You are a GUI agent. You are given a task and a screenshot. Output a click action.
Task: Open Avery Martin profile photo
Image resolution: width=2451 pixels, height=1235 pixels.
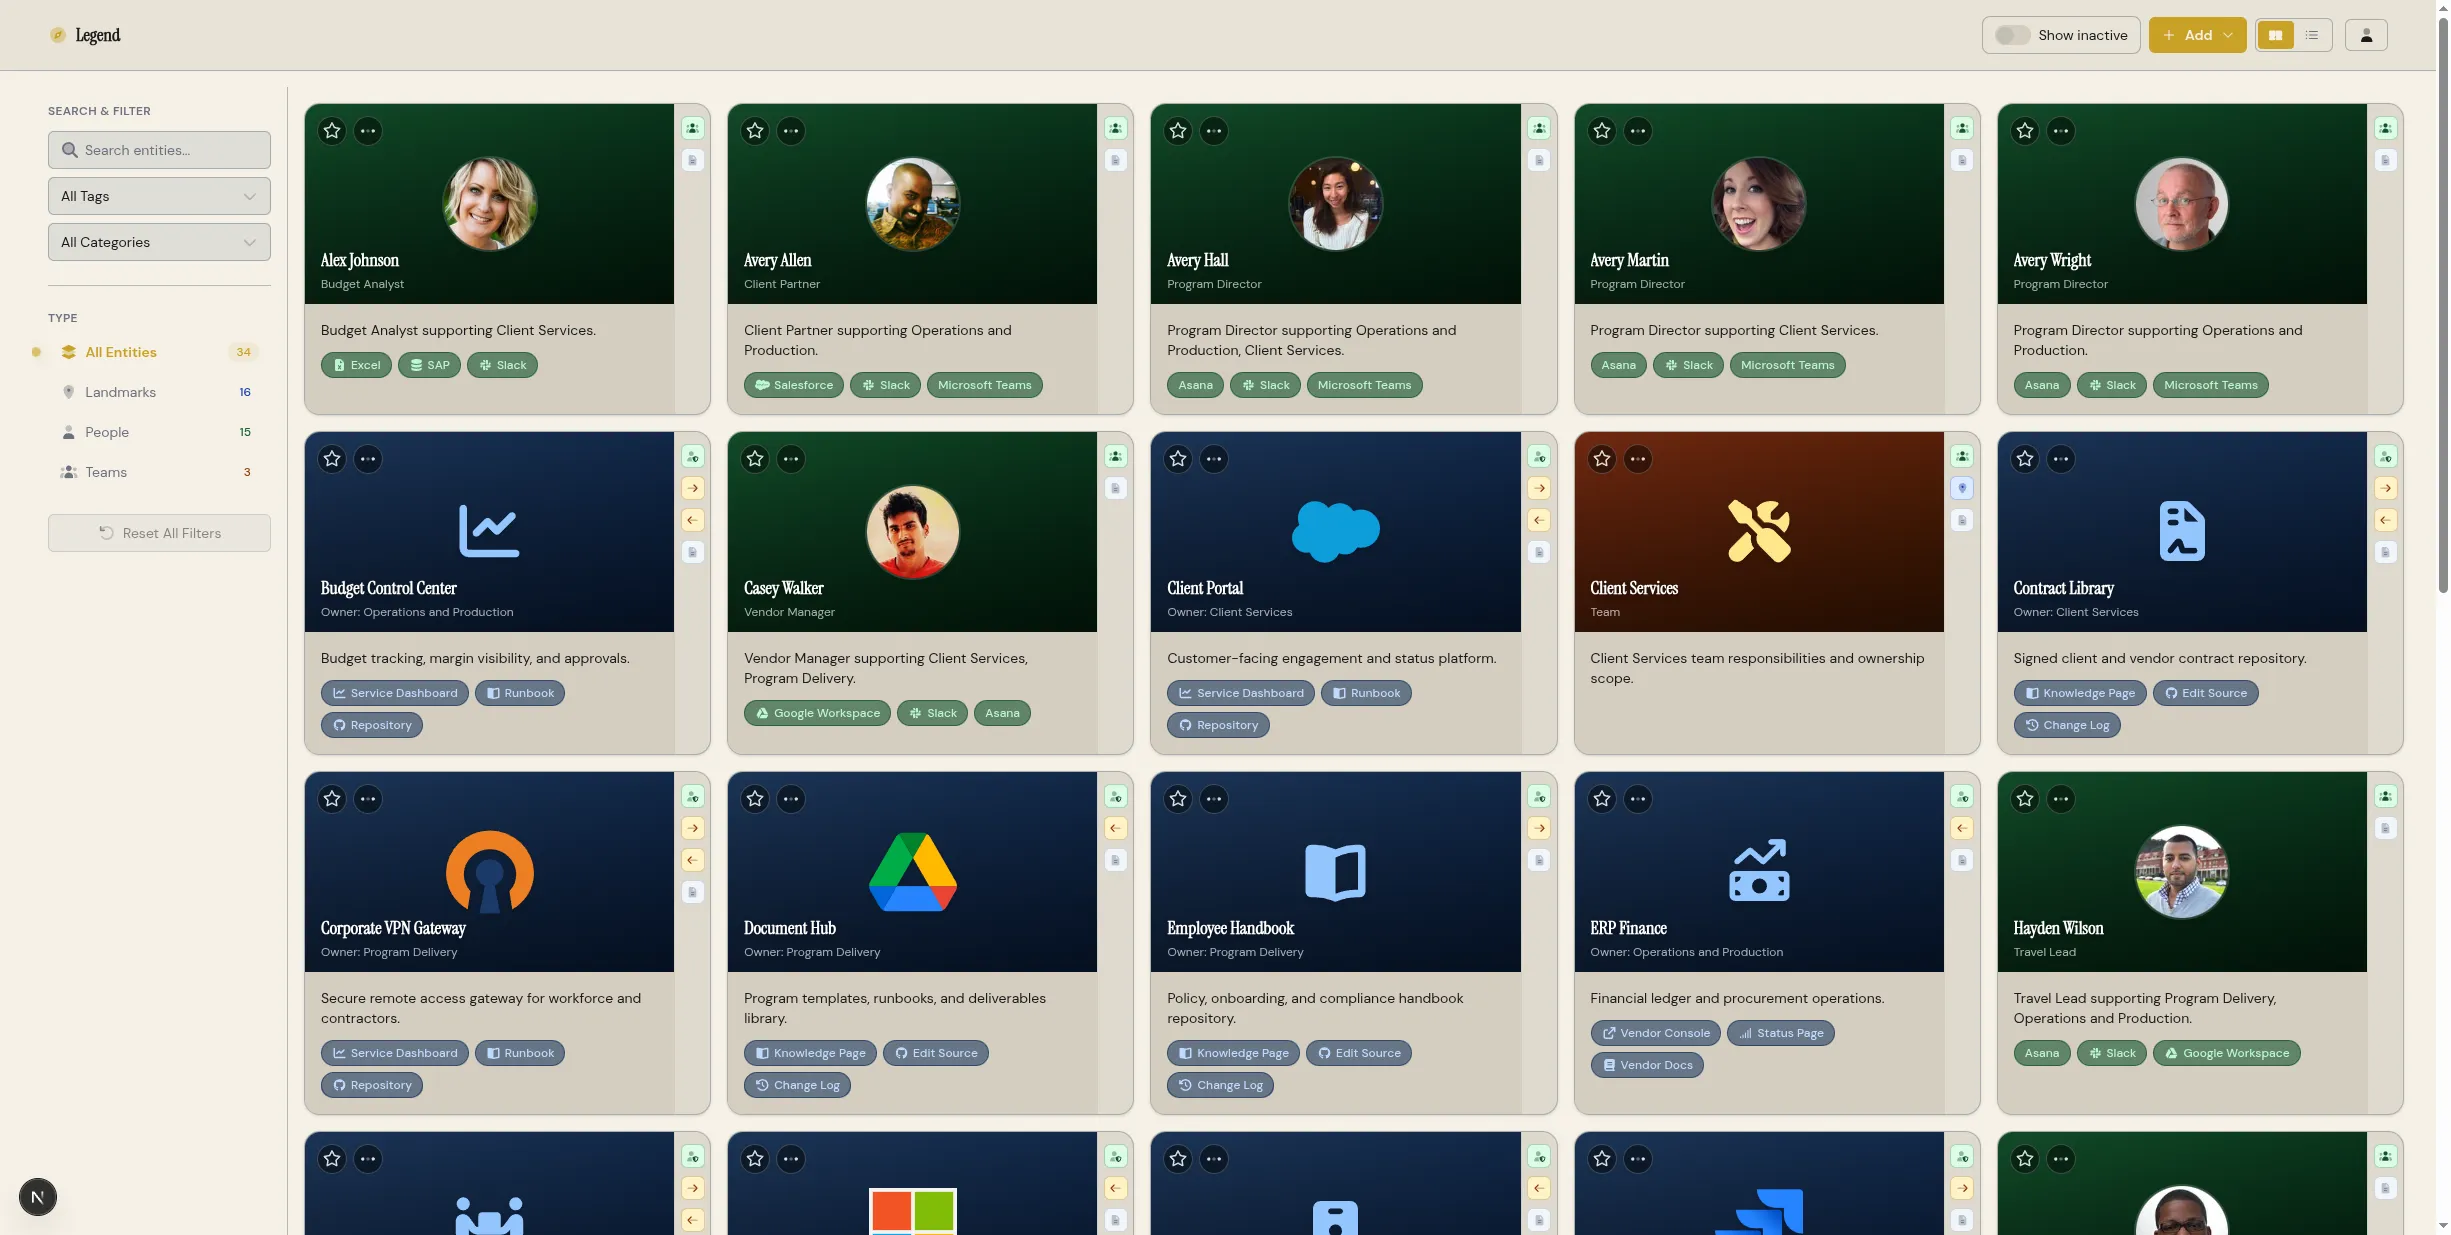(1758, 203)
